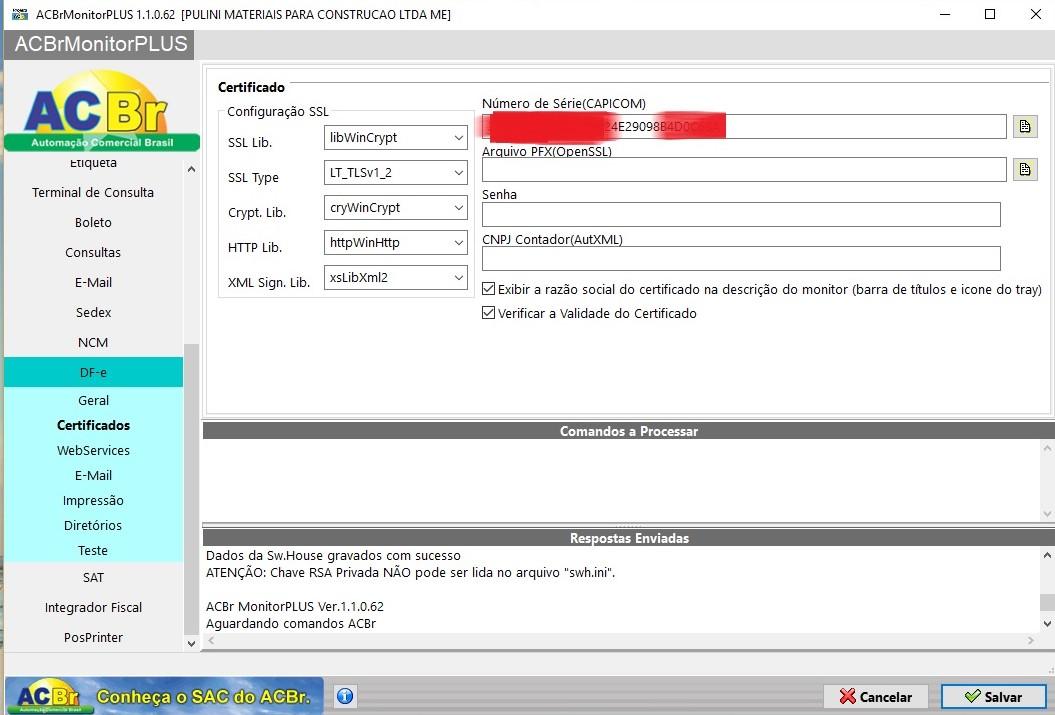Click right arrow of Respostas horizontal scrollbar

tap(1031, 640)
